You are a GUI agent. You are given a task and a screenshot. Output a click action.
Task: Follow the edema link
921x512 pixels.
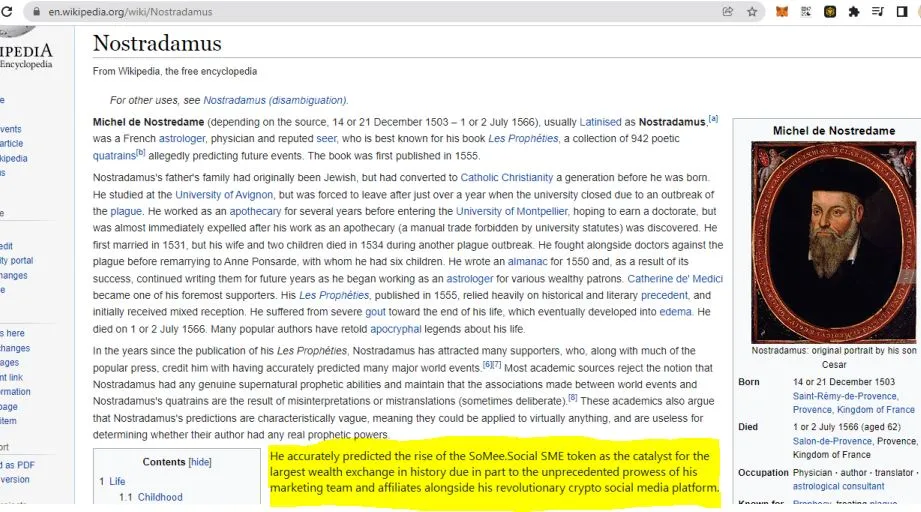click(675, 312)
